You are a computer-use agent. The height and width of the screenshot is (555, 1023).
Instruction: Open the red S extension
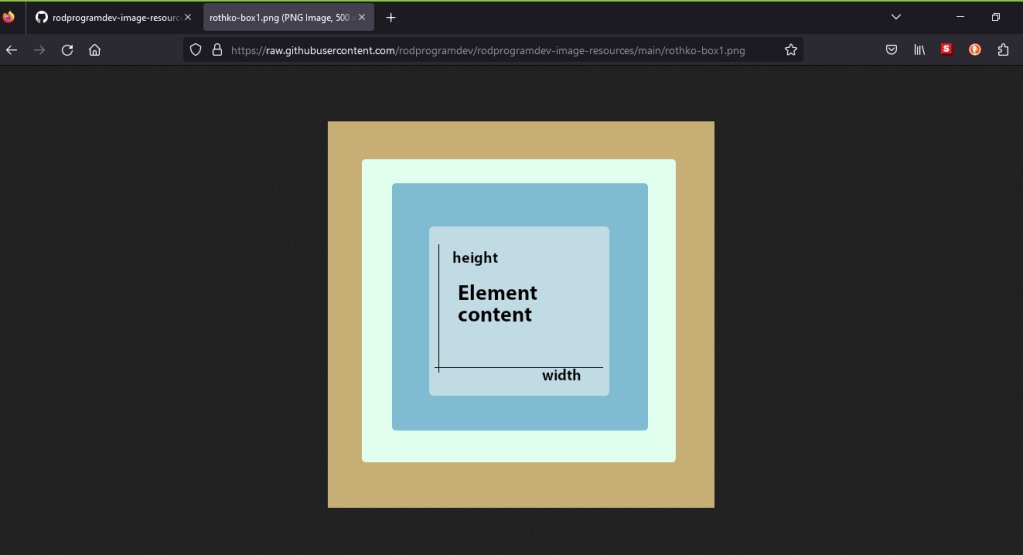[947, 50]
